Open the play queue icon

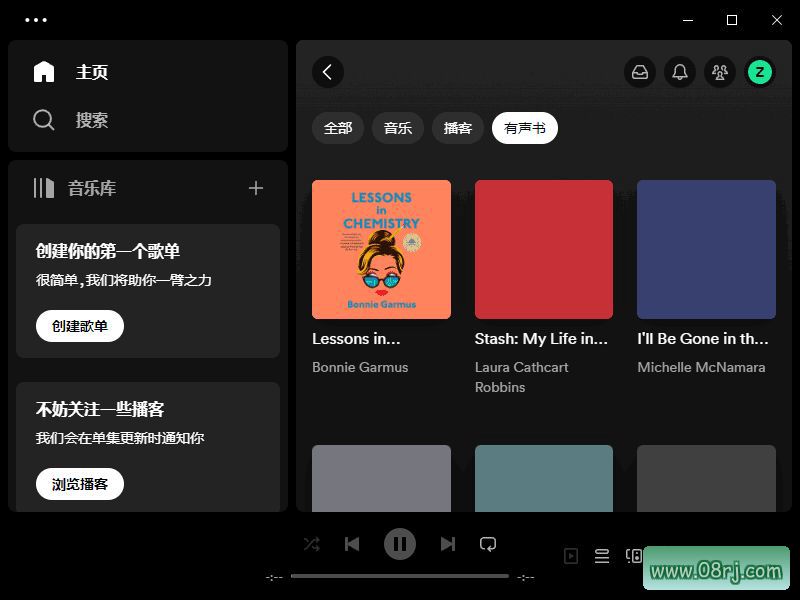601,556
